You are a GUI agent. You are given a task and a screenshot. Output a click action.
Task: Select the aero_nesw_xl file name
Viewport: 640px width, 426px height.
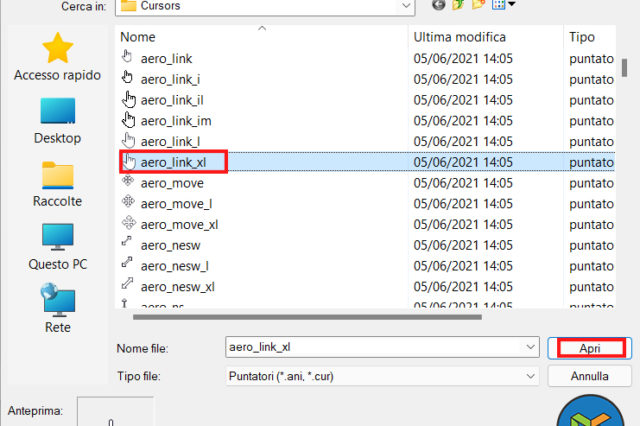pos(178,287)
